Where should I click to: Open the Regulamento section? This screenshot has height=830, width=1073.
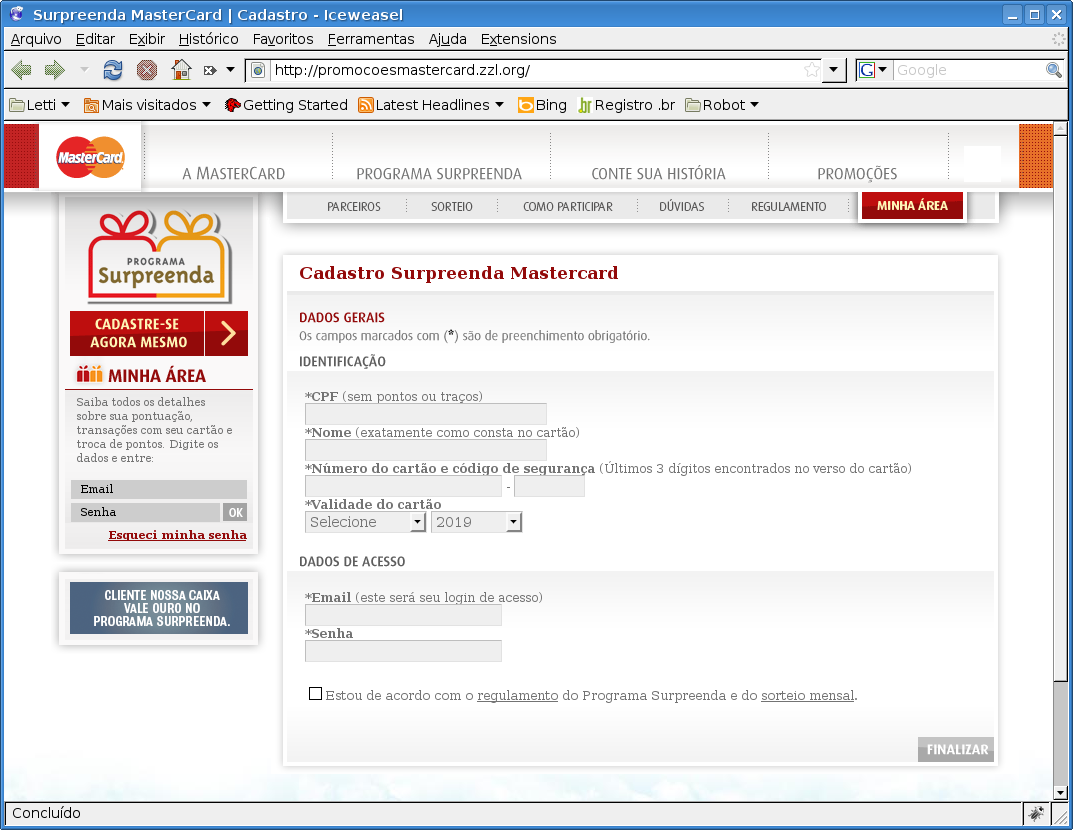pyautogui.click(x=788, y=206)
